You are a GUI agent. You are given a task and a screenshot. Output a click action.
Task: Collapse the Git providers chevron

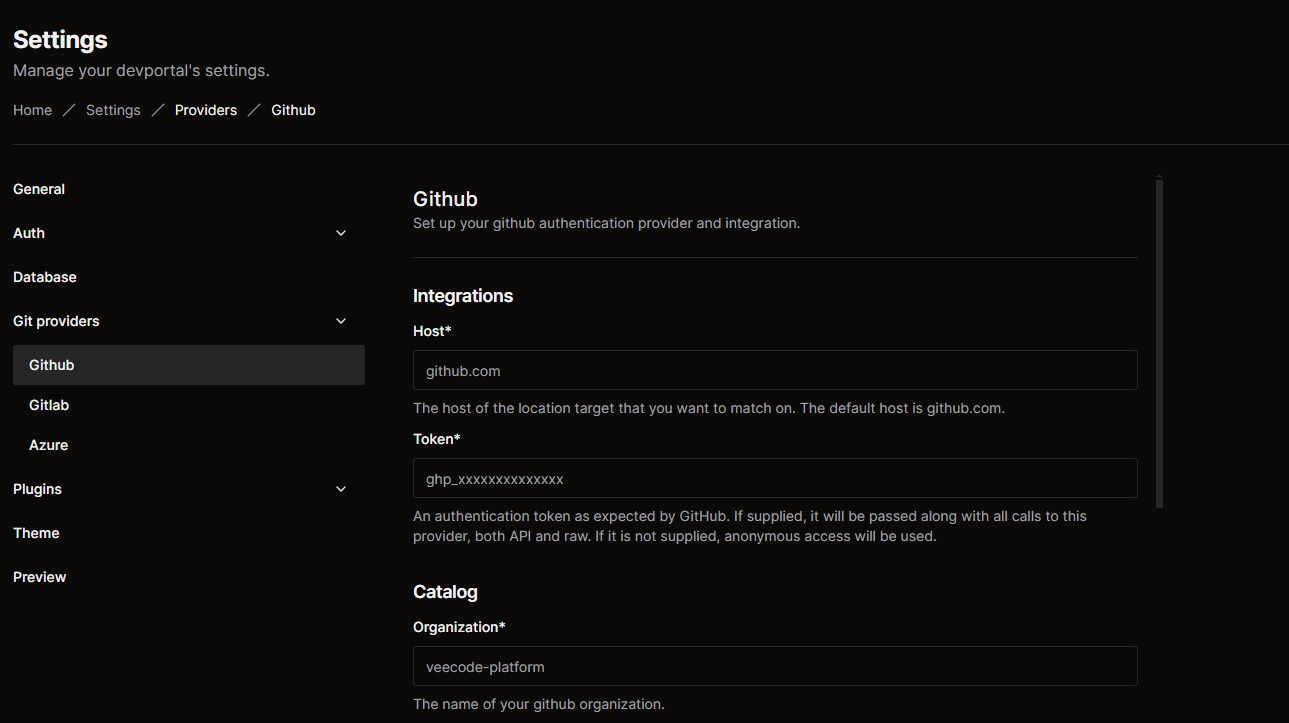point(341,321)
